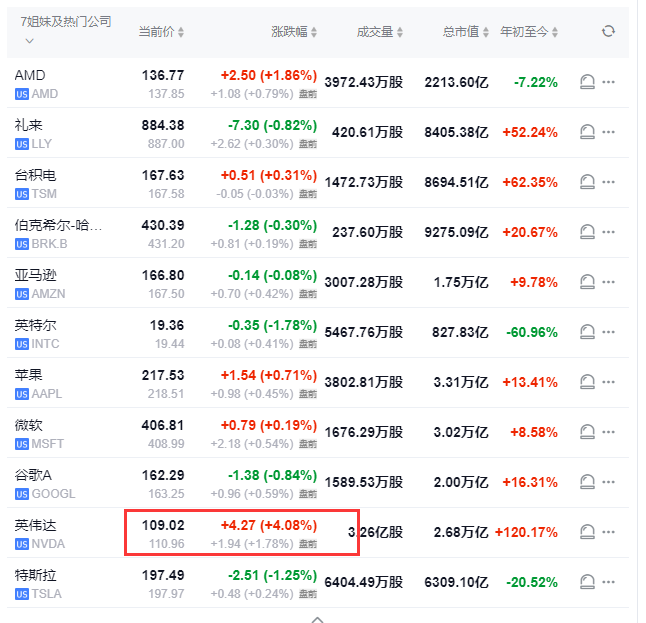This screenshot has height=623, width=646.
Task: Open the 苹果 stock page
Action: click(x=28, y=375)
